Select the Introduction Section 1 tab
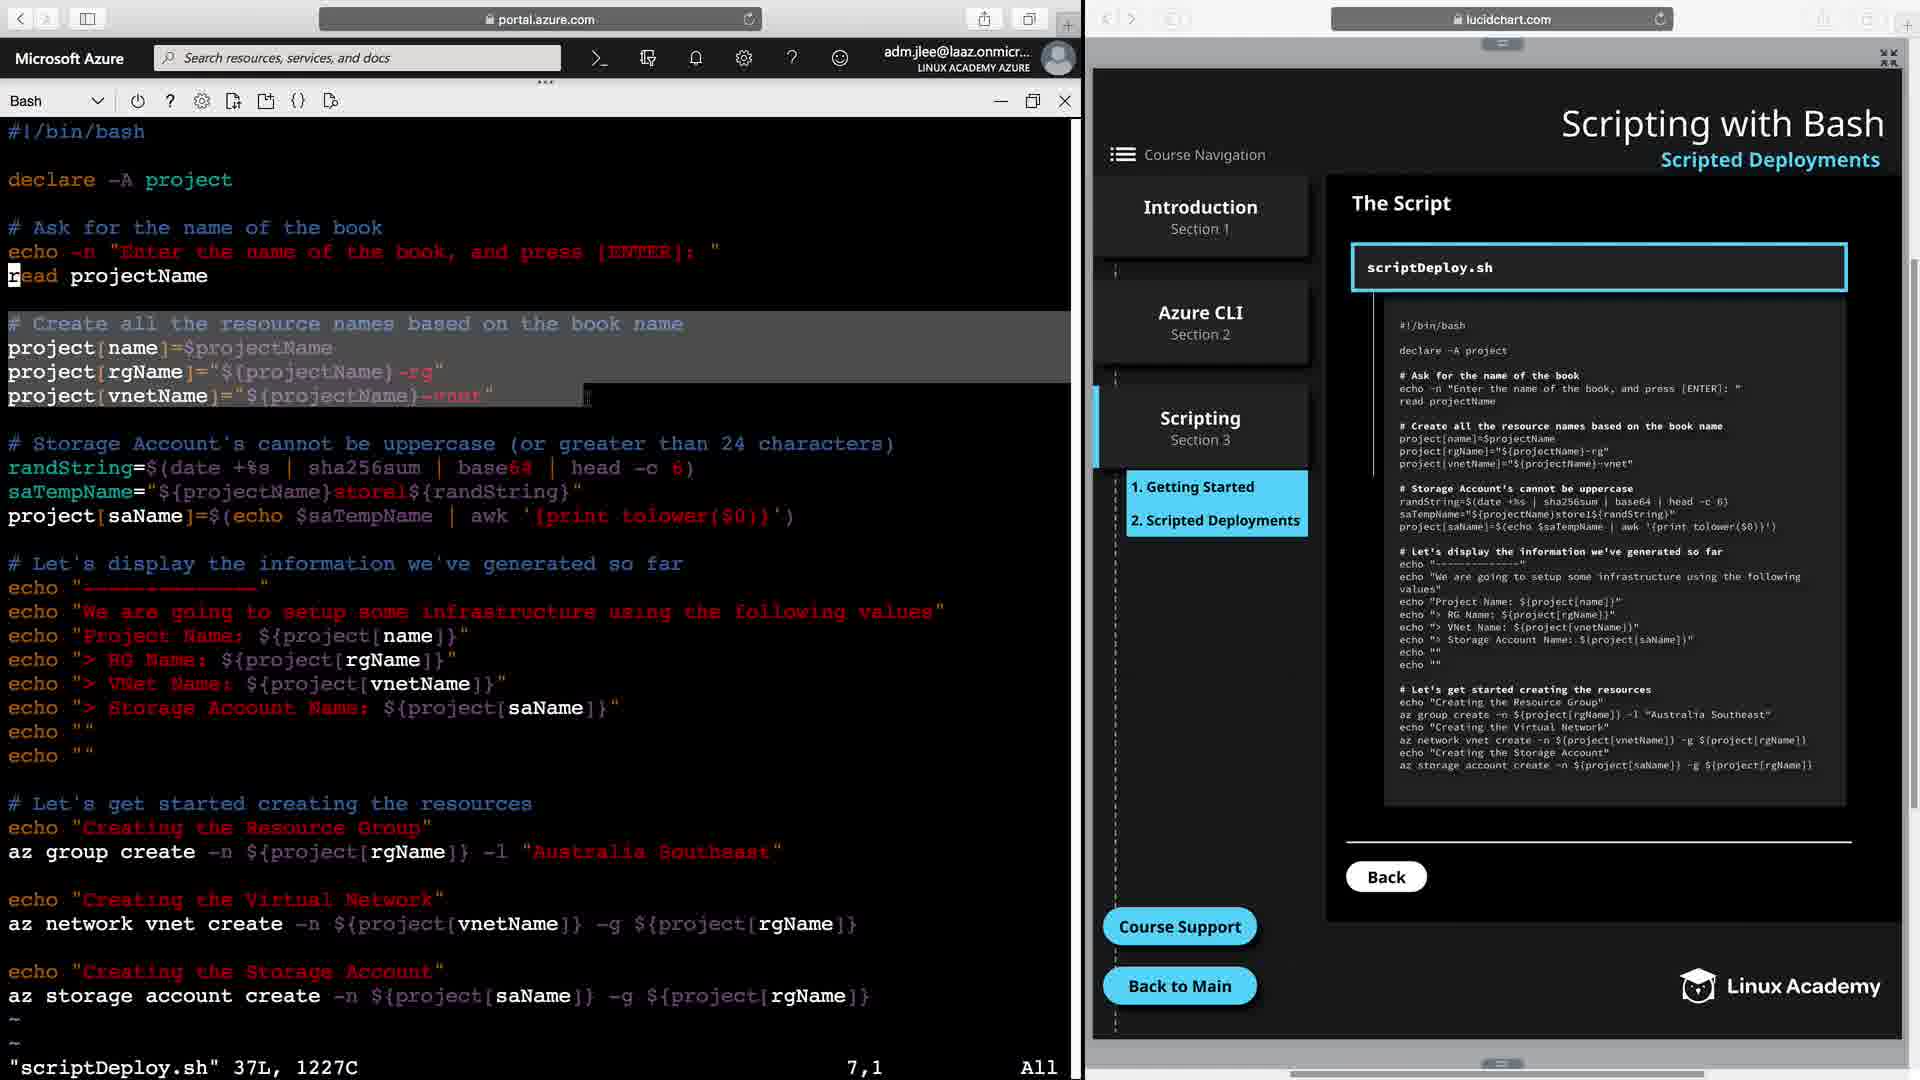This screenshot has width=1920, height=1080. coord(1200,216)
